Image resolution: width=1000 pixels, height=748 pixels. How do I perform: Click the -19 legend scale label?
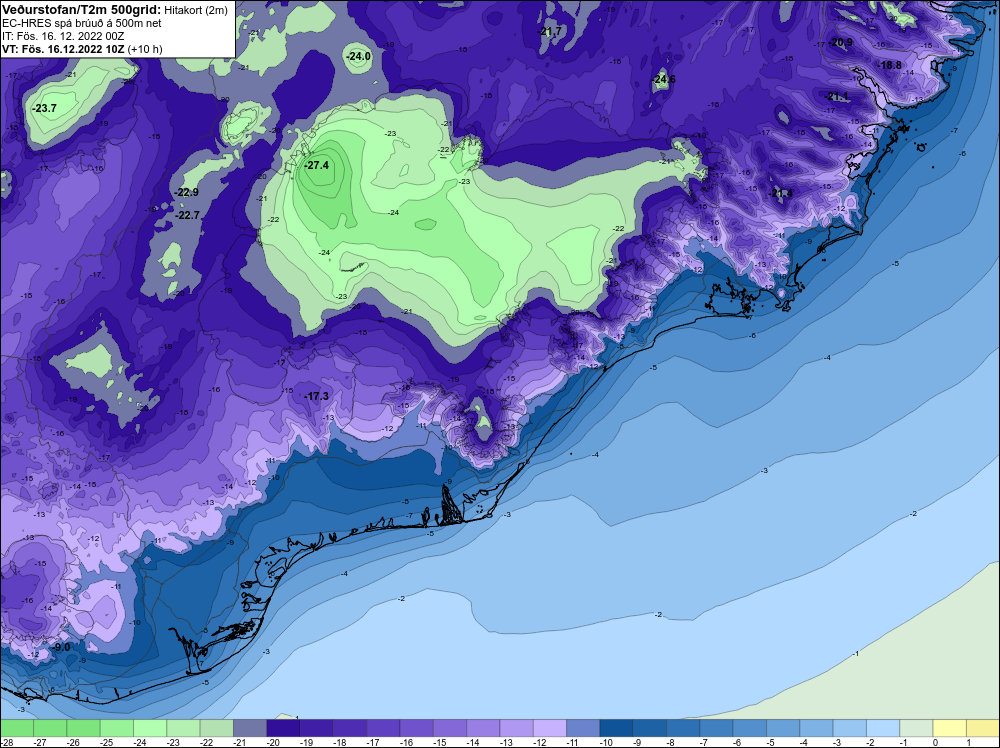click(x=307, y=742)
